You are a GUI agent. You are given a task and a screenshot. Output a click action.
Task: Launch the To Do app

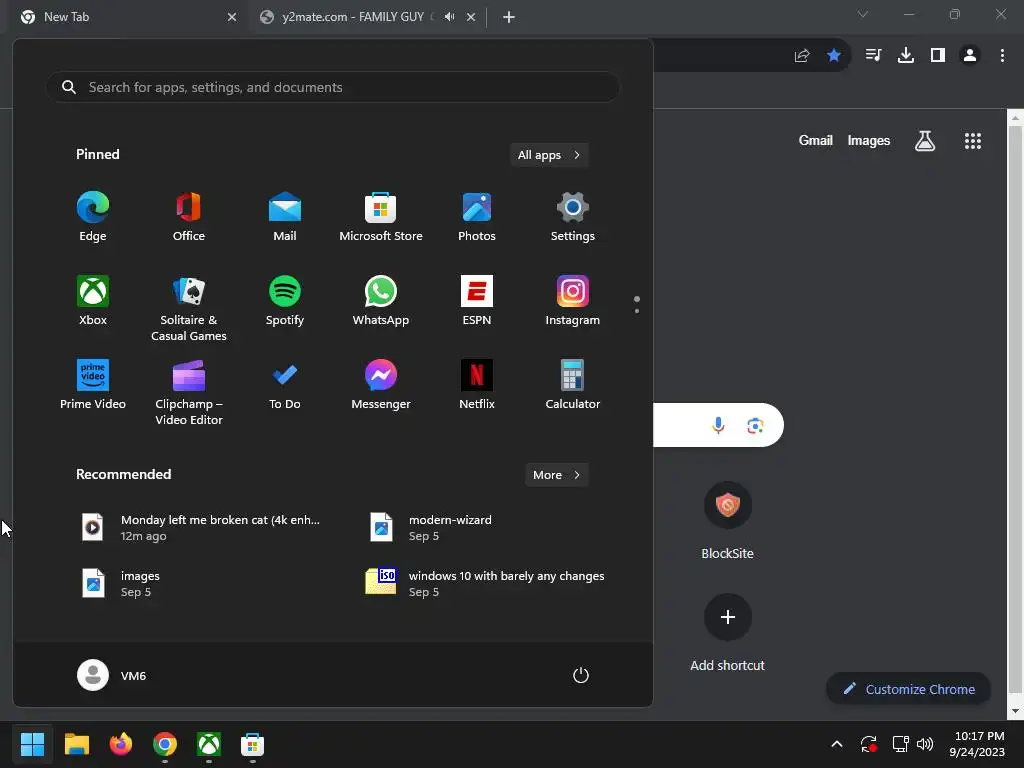click(x=285, y=385)
